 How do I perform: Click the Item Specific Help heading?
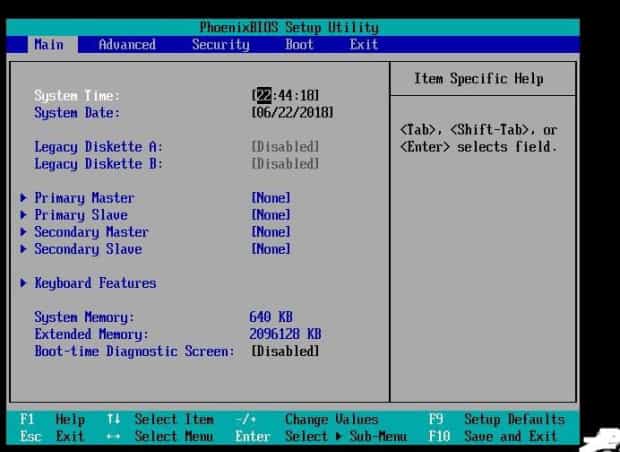click(479, 79)
